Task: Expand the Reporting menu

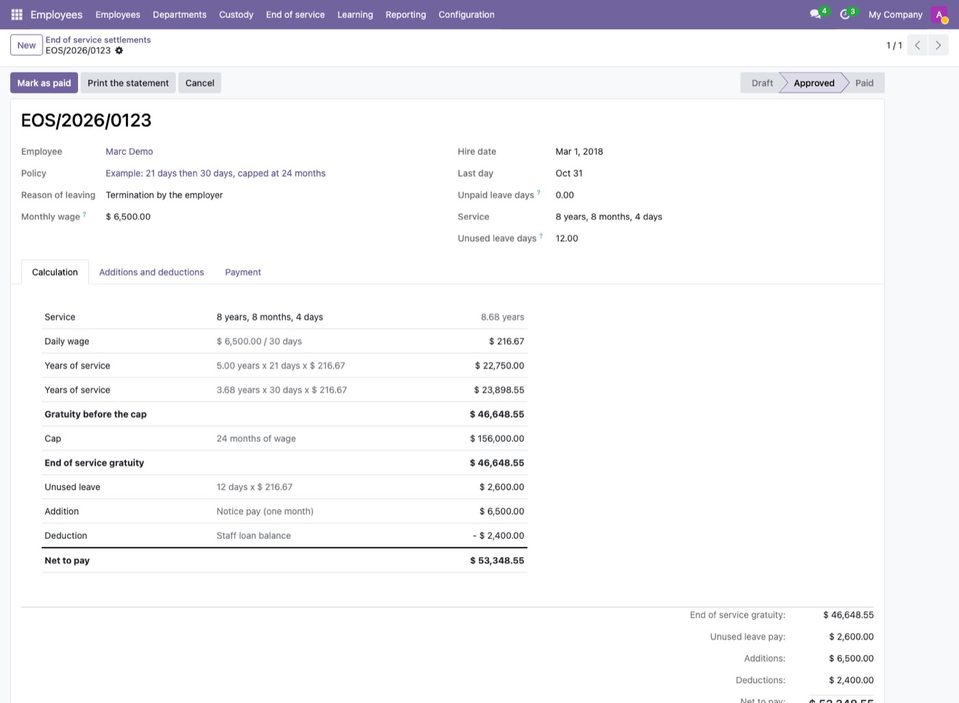Action: pos(405,15)
